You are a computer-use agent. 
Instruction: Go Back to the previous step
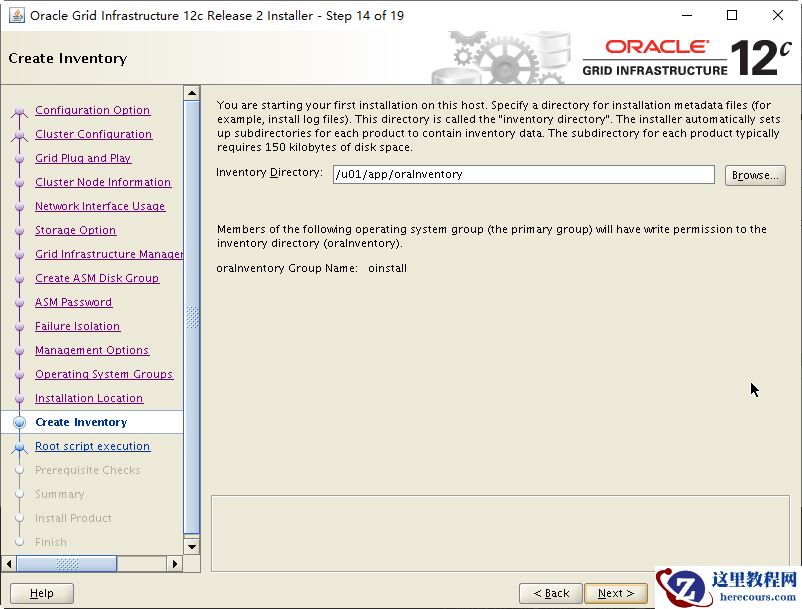coord(551,593)
